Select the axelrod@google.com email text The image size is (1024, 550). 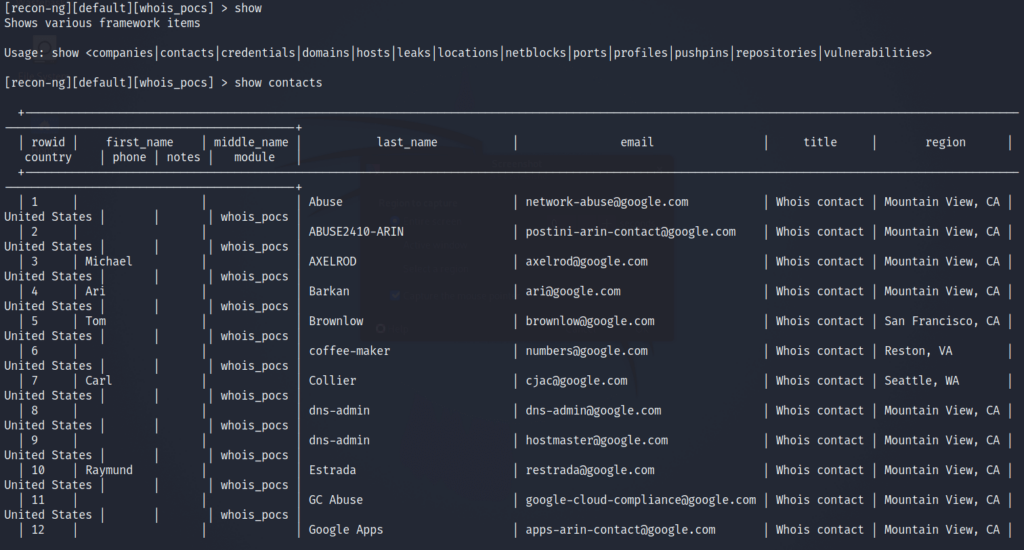[x=586, y=261]
